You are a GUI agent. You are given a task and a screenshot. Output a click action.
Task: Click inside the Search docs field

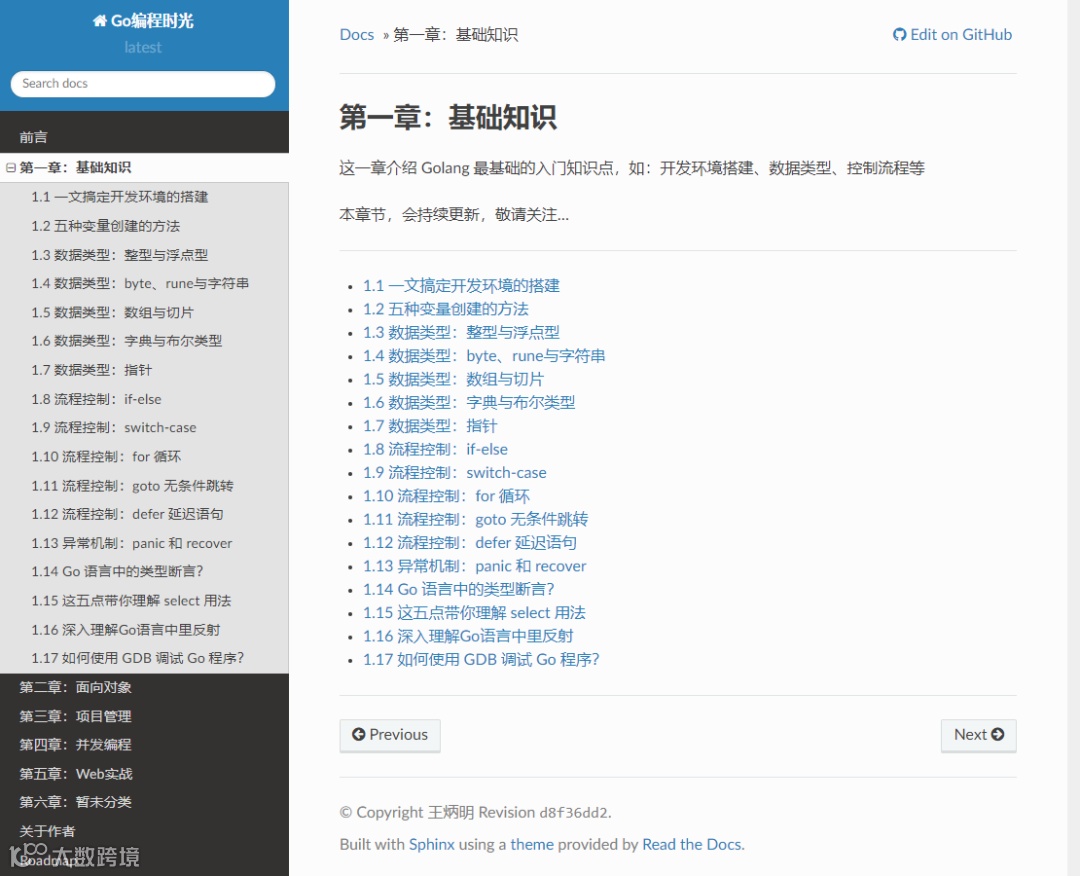coord(142,83)
